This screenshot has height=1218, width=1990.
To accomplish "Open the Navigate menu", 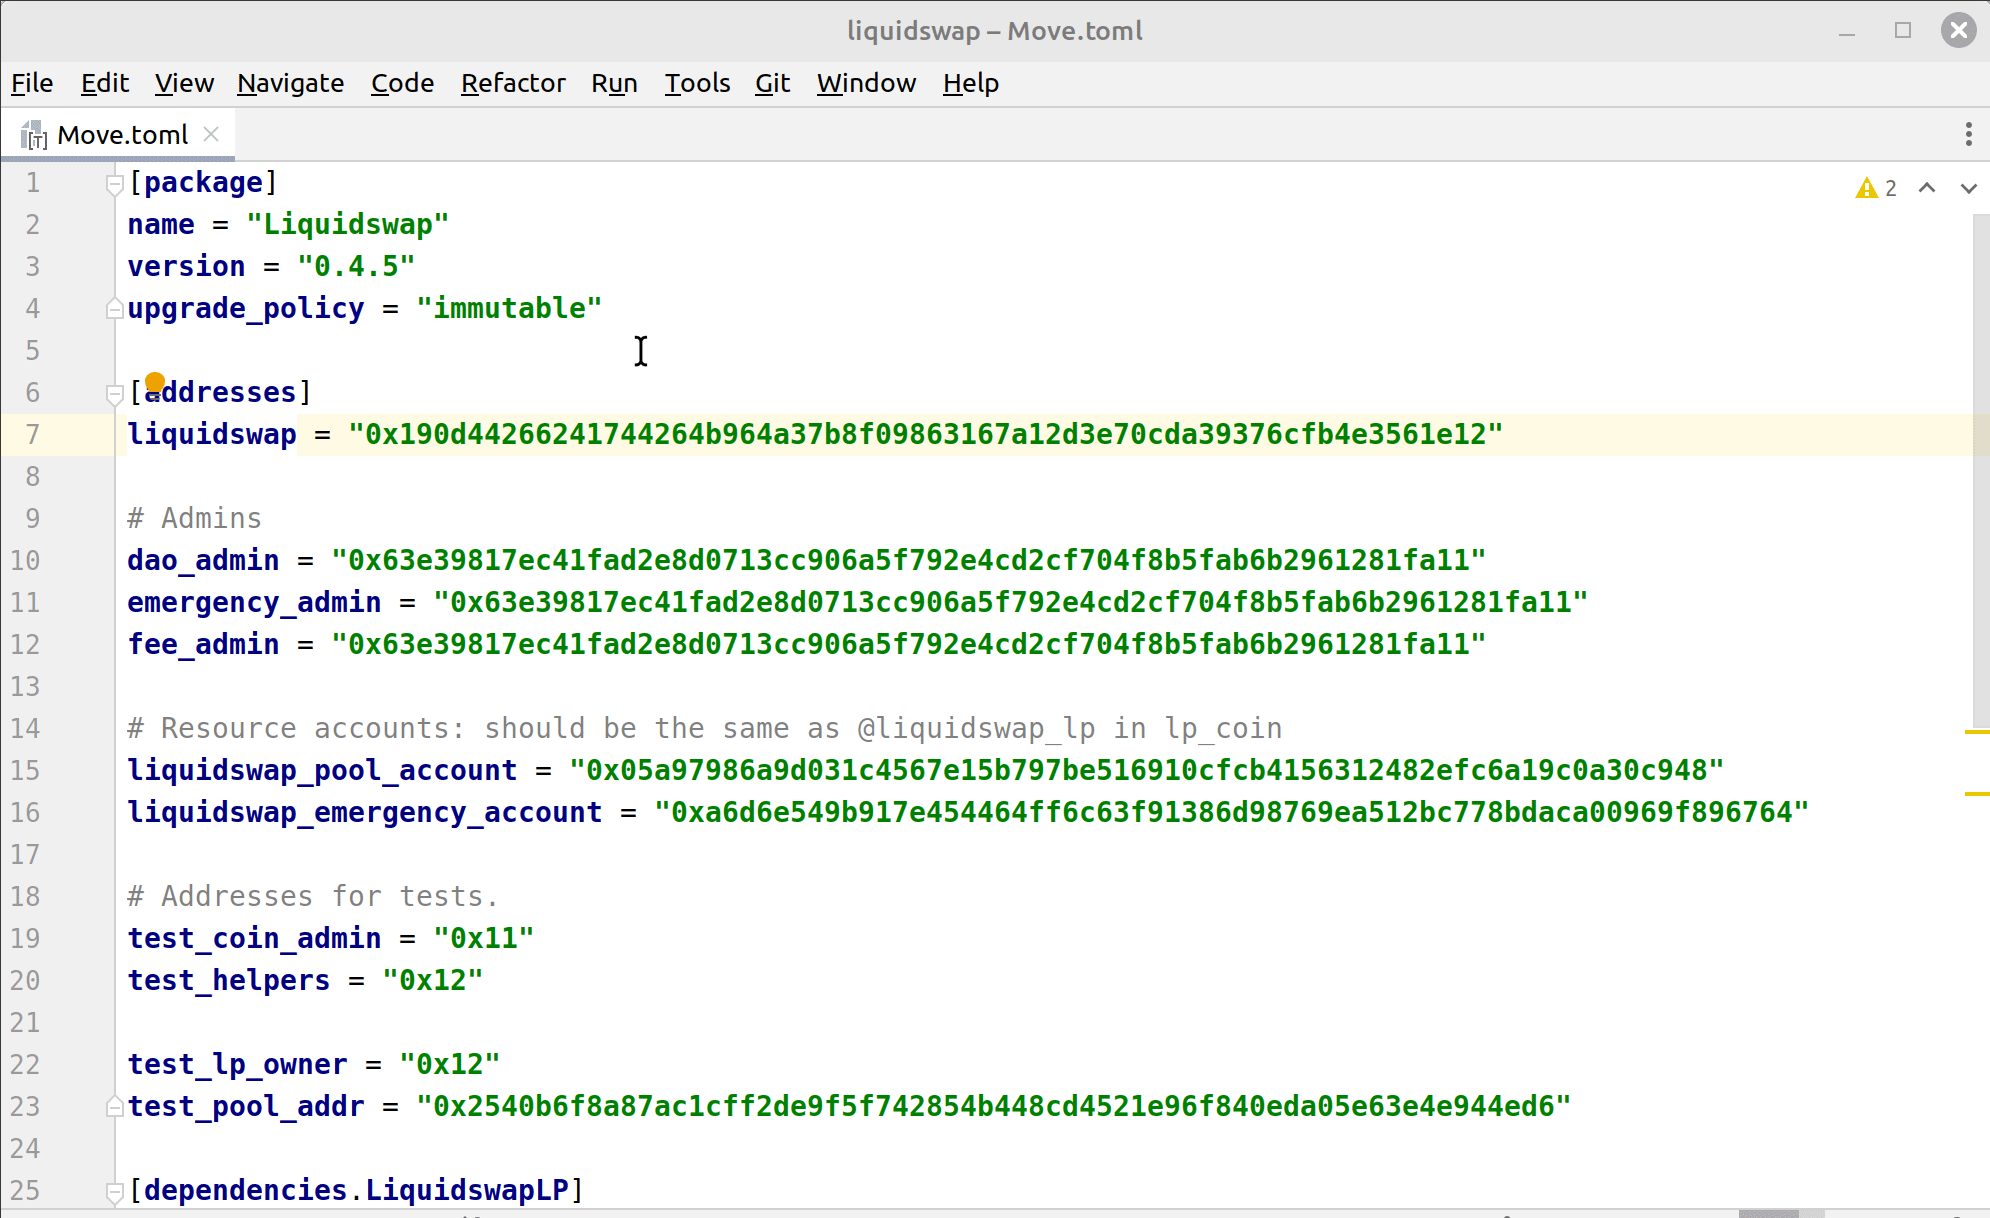I will tap(290, 83).
